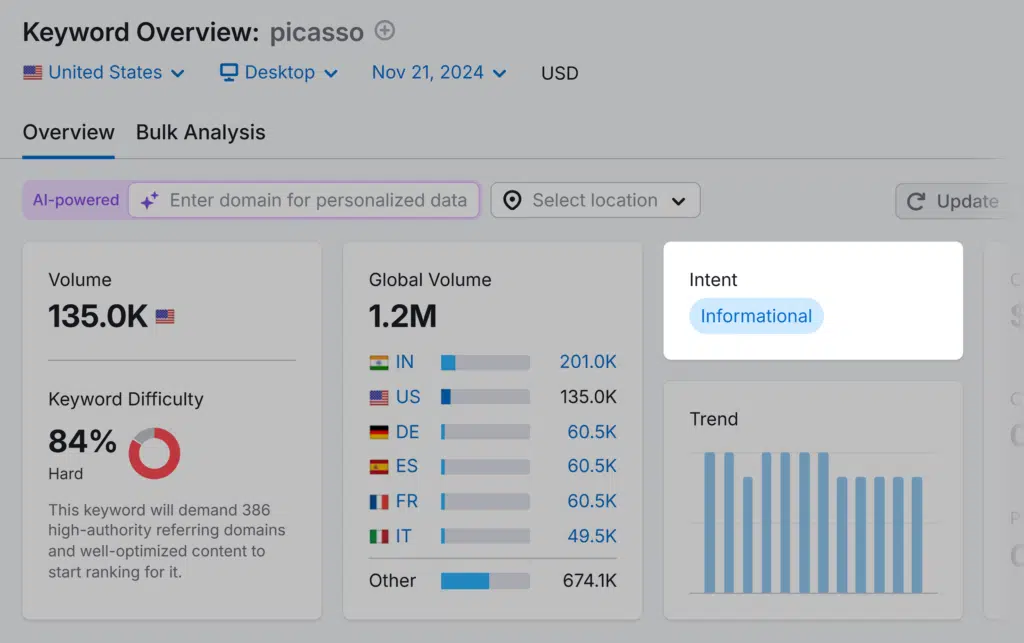Viewport: 1024px width, 643px height.
Task: Open the Select location dropdown
Action: click(x=596, y=201)
